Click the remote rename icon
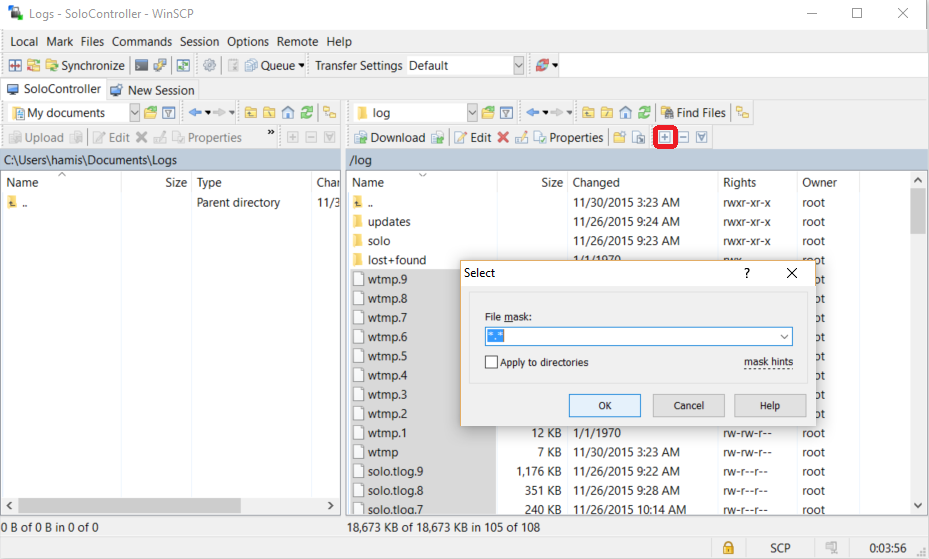The width and height of the screenshot is (929, 559). (521, 137)
